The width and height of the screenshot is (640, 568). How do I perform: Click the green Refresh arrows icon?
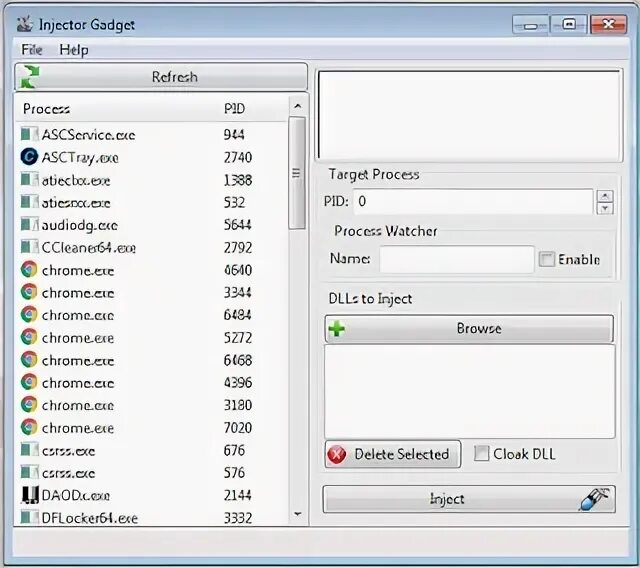coord(30,77)
